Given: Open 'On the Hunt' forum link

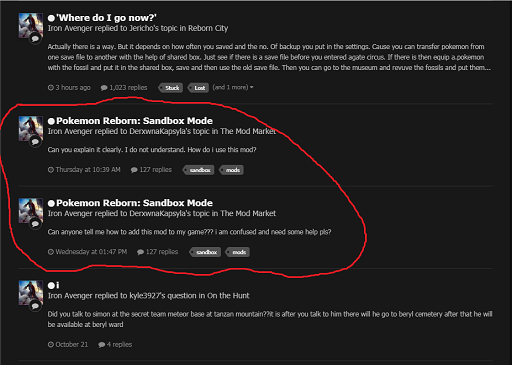Looking at the screenshot, I should [228, 296].
